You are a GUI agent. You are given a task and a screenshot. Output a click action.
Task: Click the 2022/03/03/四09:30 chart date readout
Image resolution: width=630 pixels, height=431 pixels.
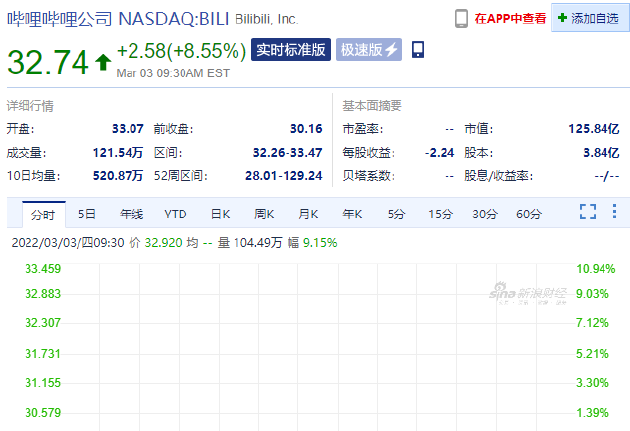68,243
